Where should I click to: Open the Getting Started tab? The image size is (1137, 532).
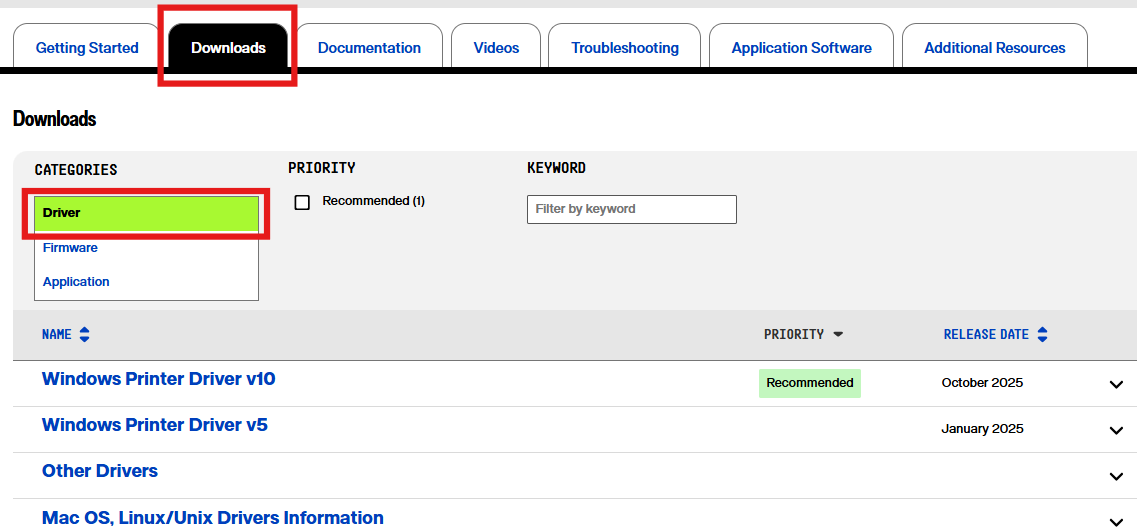(x=87, y=48)
